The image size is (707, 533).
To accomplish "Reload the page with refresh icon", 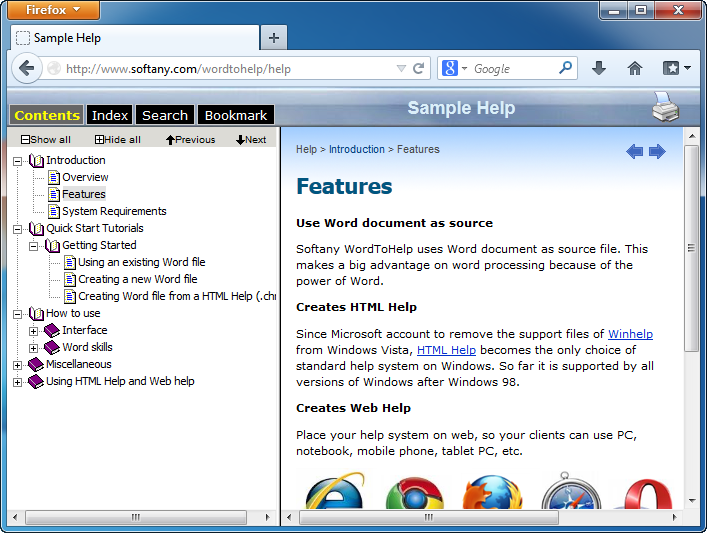I will click(x=419, y=69).
